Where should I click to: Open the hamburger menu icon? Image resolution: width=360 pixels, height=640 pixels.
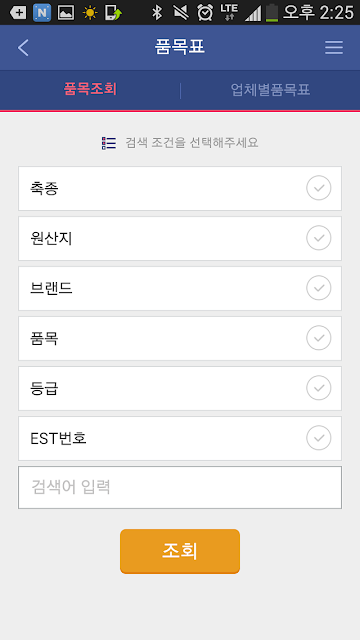click(334, 48)
